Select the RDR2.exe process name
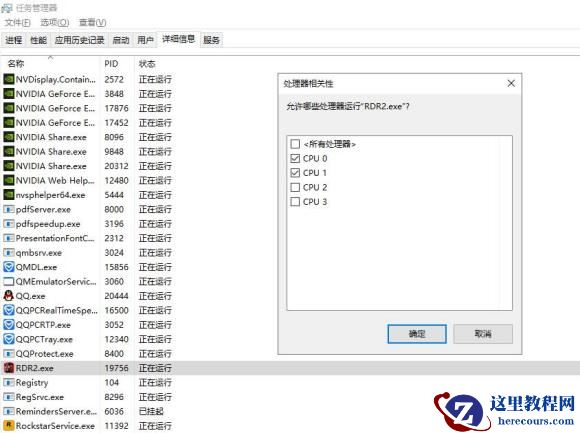Screen dimensions: 580x433 click(35, 368)
